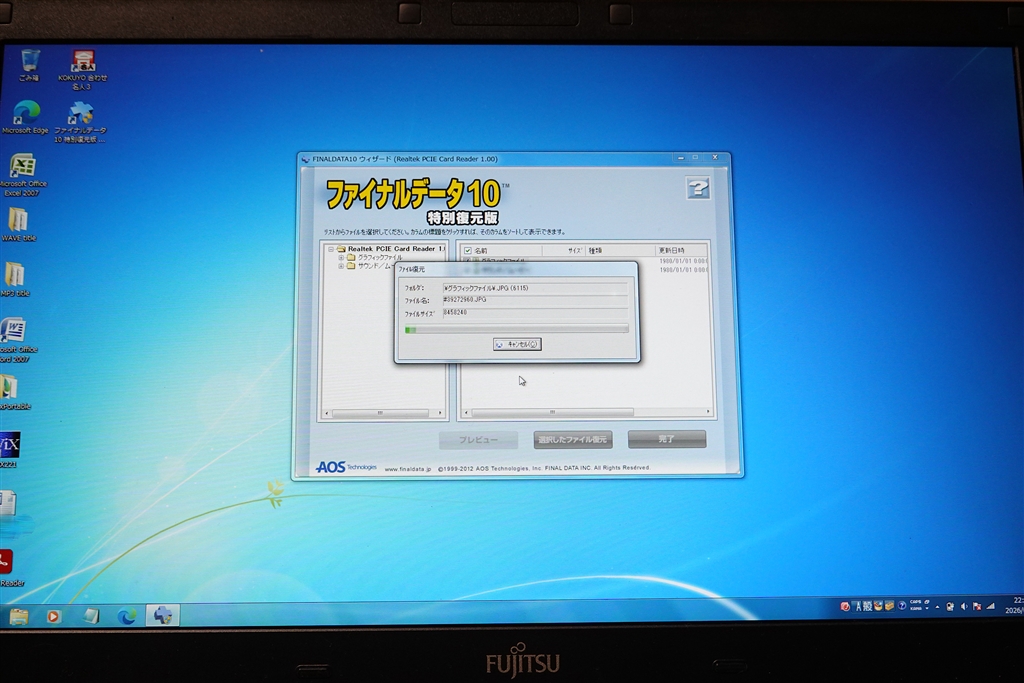Click the ファイル名 field showing #39272960.JPG
Screen dimensions: 1024x683
[535, 300]
